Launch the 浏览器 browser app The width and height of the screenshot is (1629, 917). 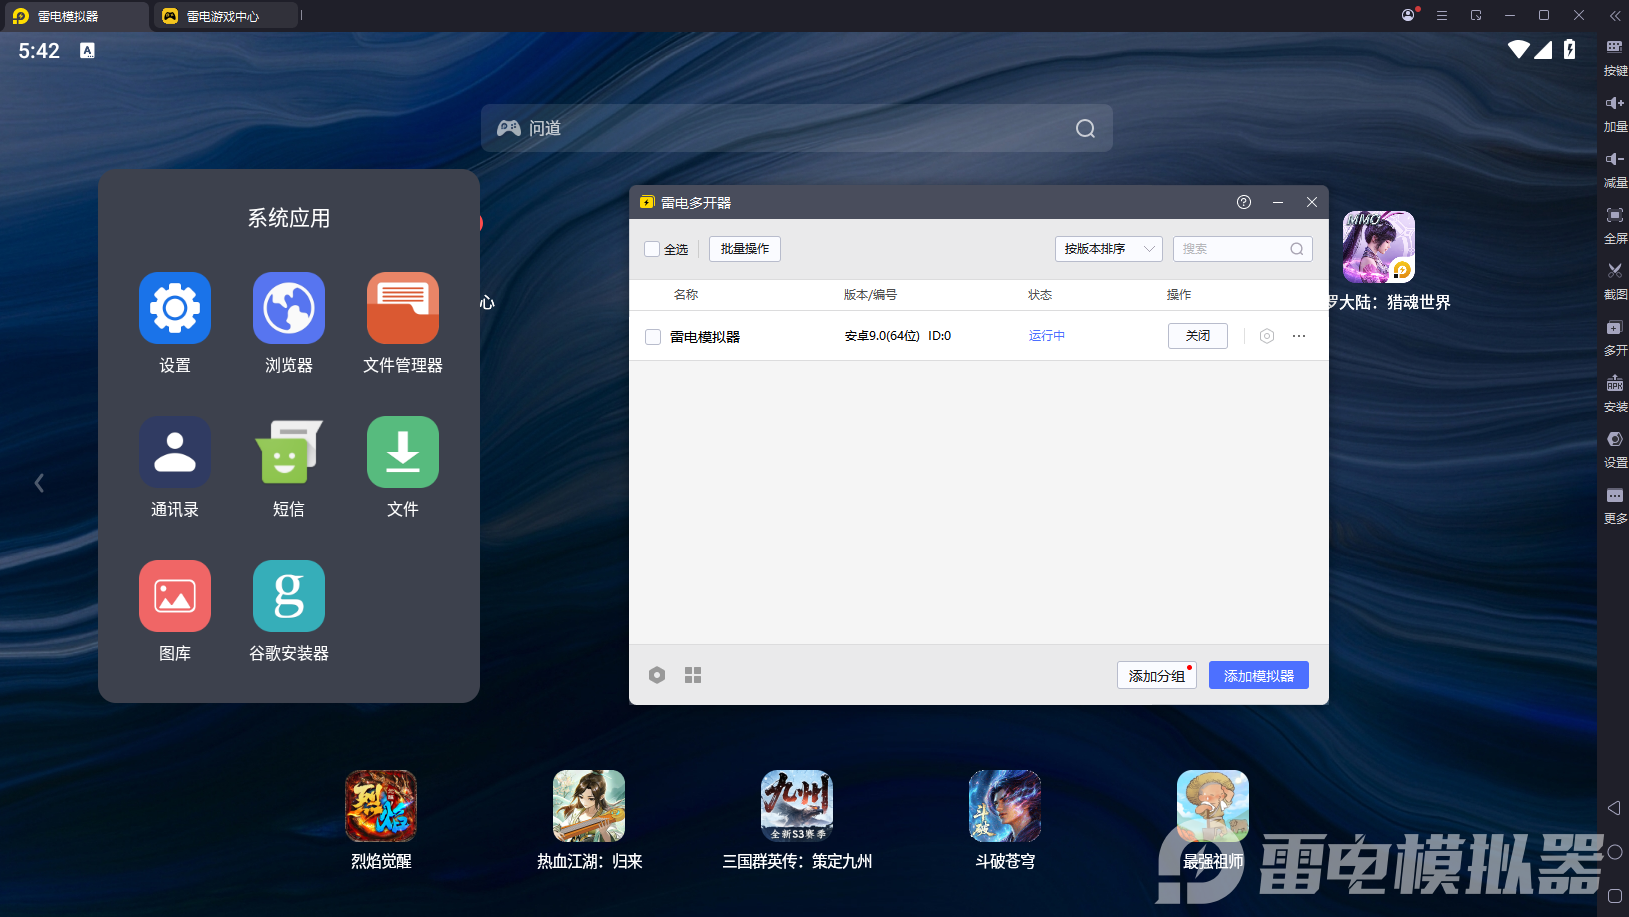coord(289,308)
